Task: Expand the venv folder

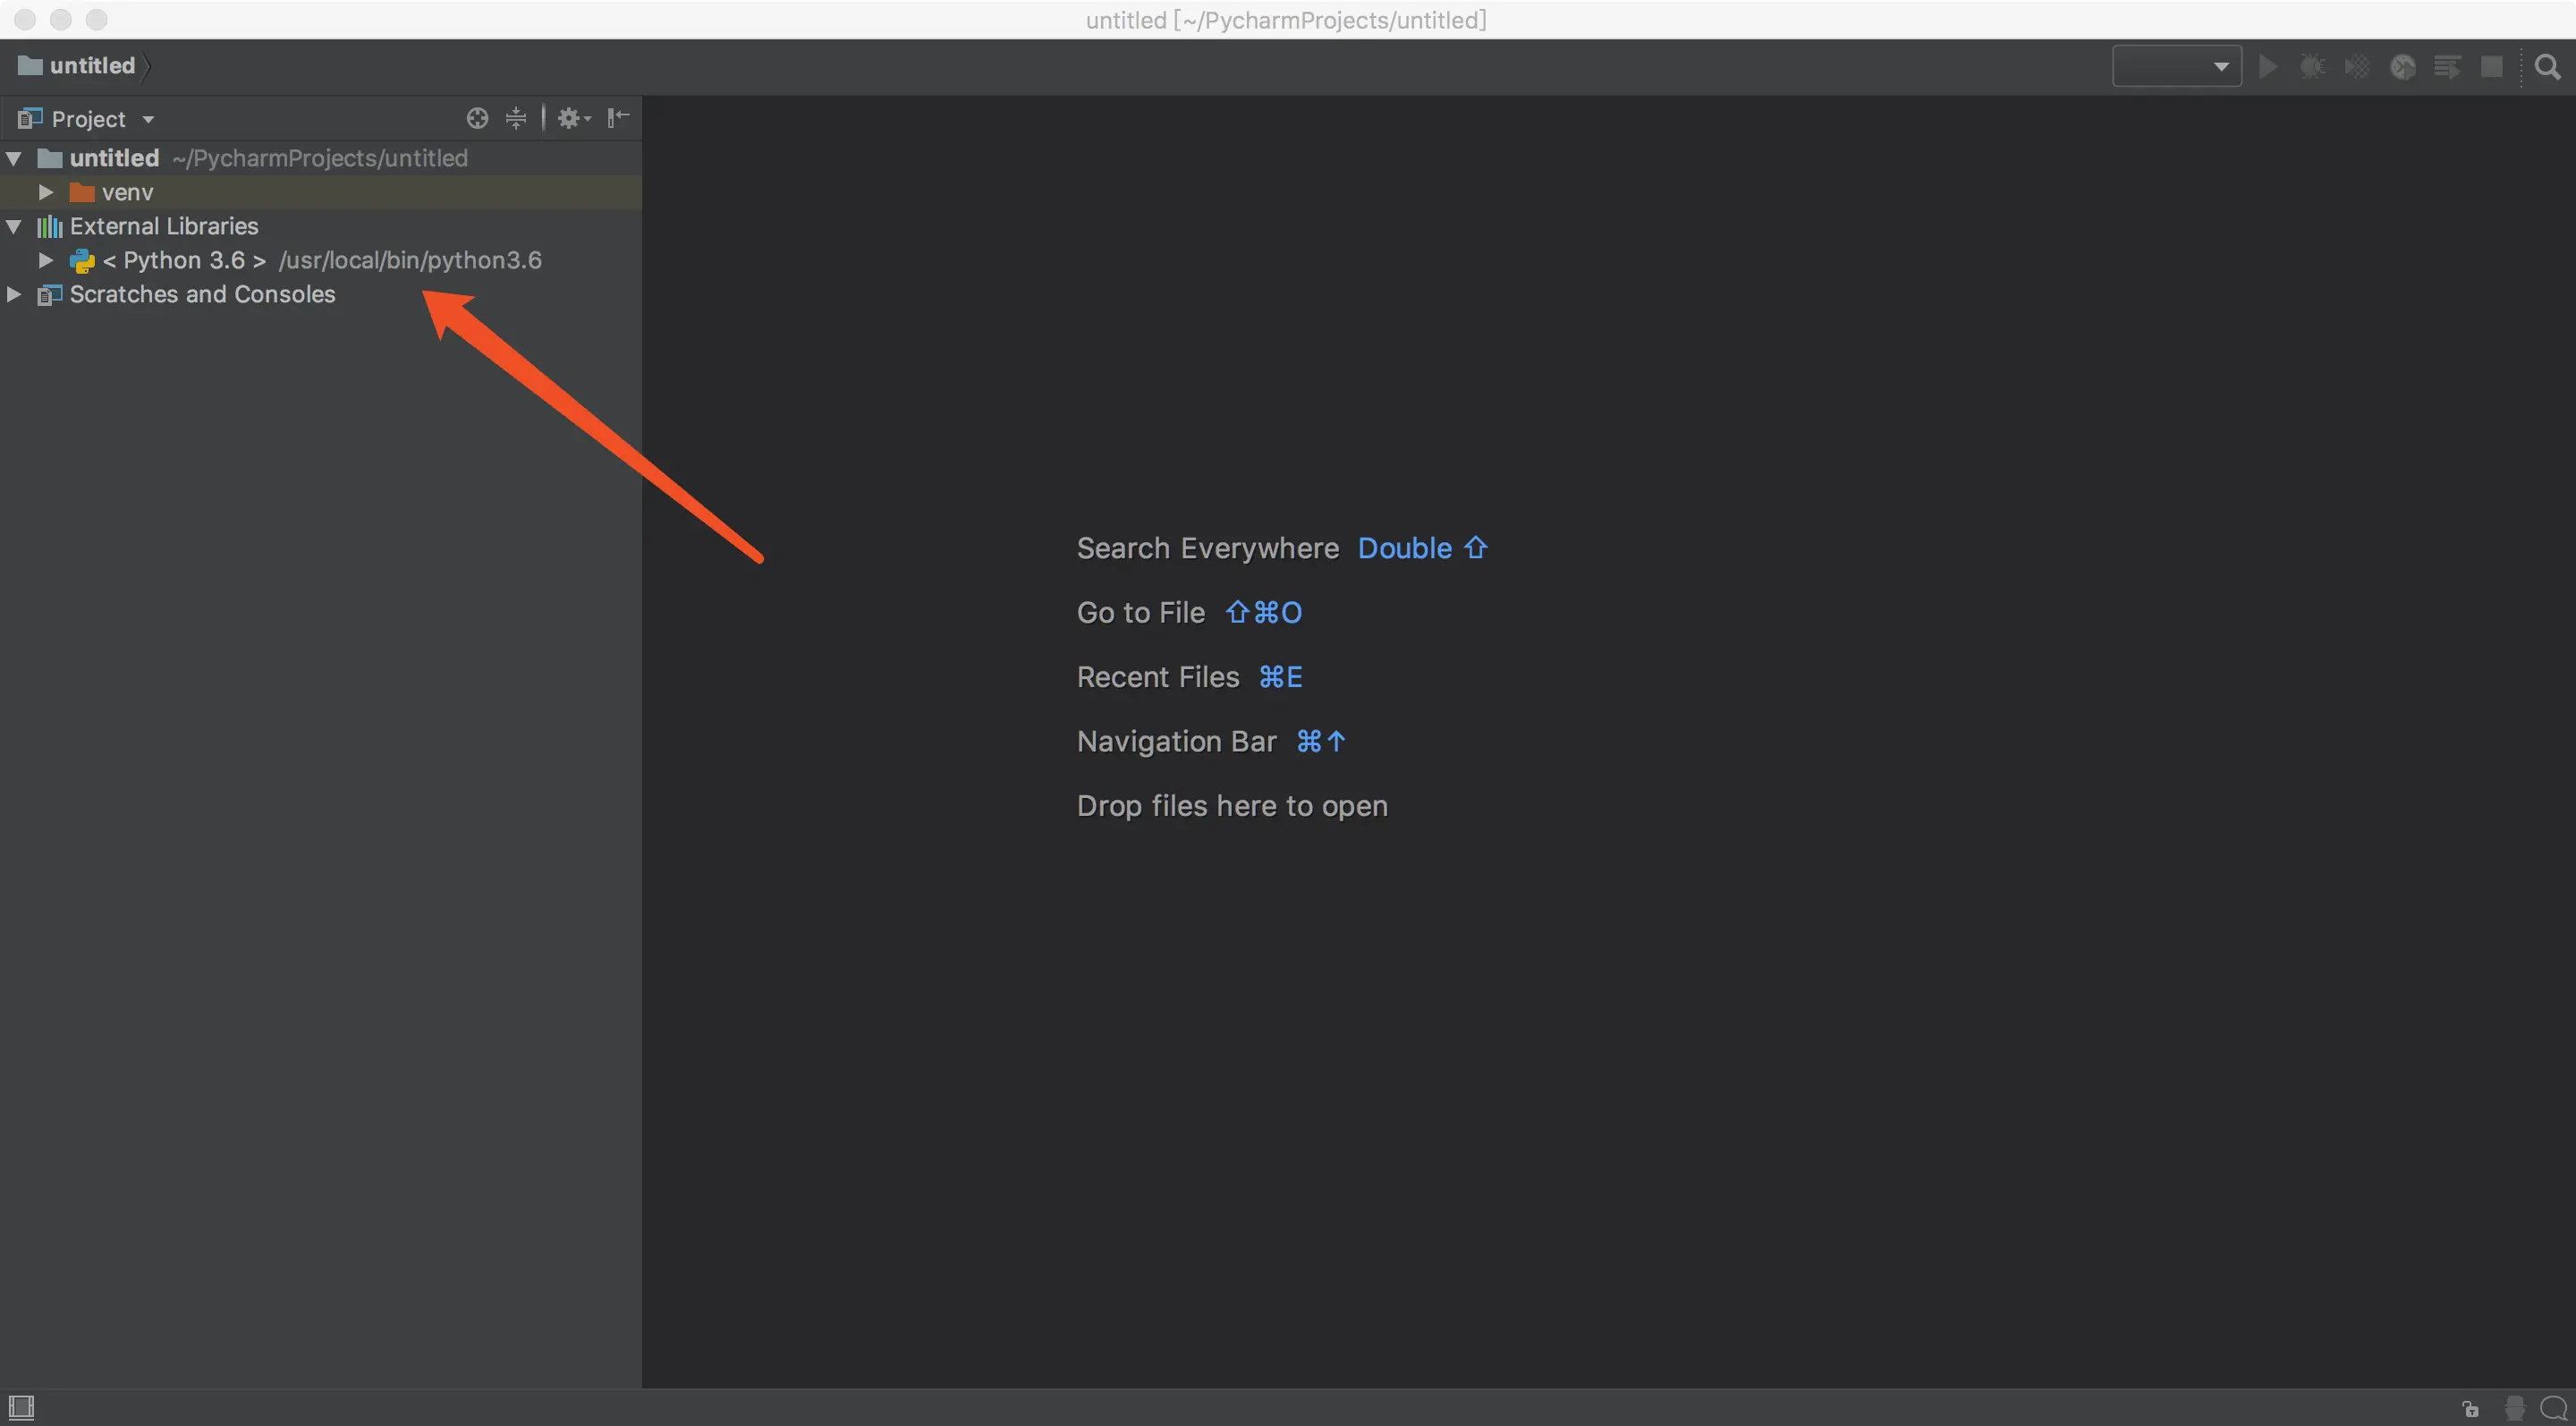Action: coord(46,191)
